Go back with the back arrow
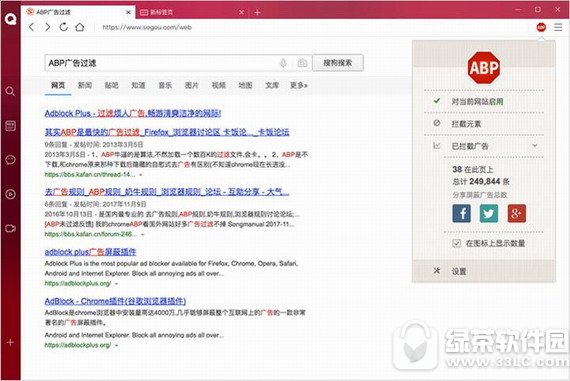This screenshot has width=570, height=381. pos(32,27)
